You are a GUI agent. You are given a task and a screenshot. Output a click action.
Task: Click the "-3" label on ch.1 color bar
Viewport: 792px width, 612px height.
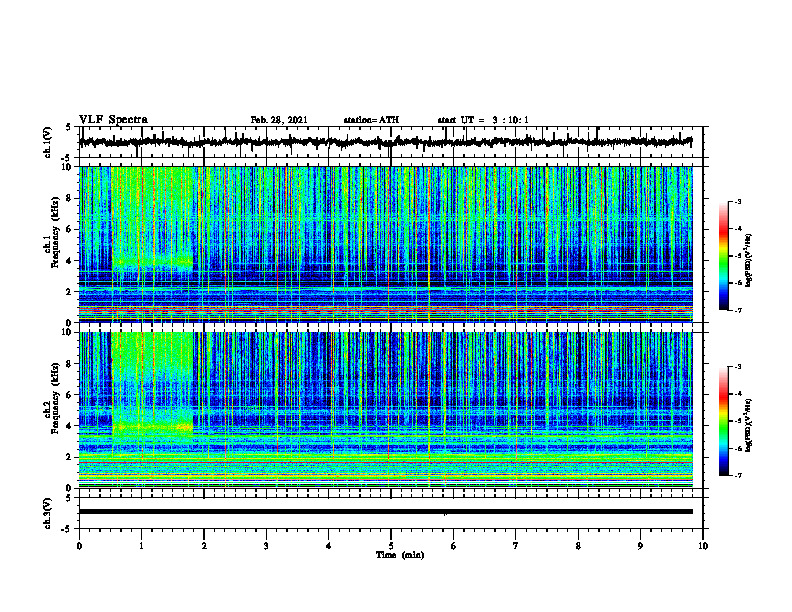tap(738, 201)
